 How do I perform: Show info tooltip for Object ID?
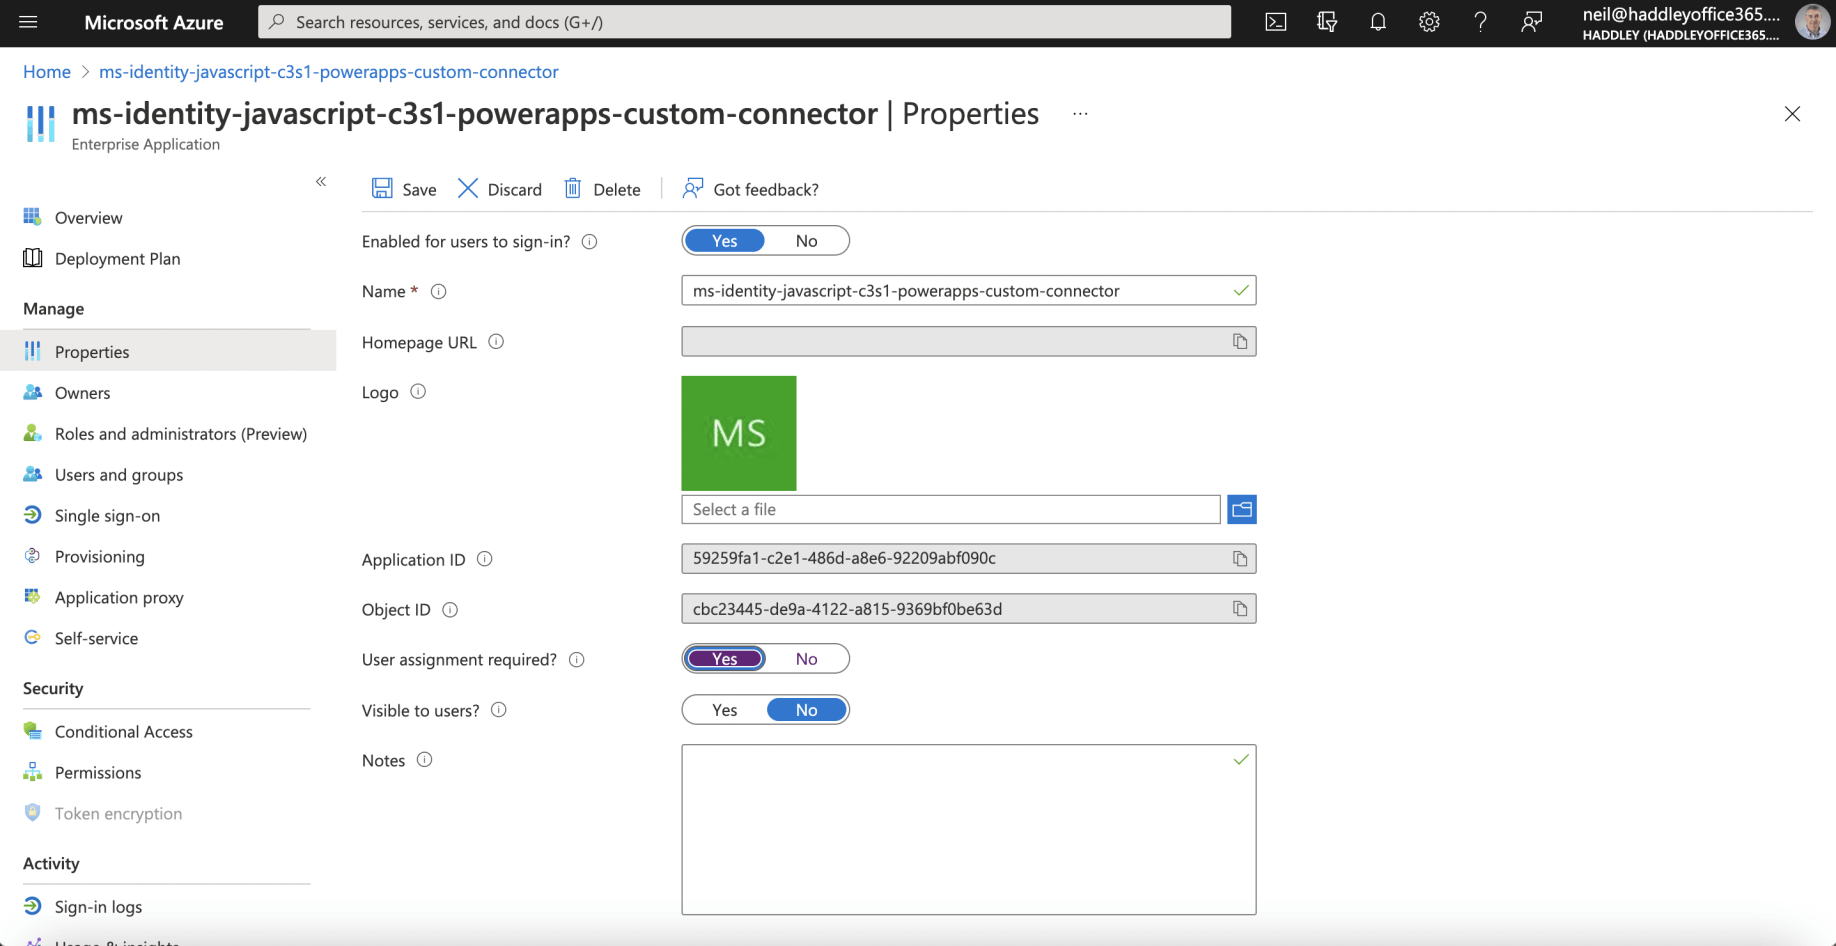[450, 610]
